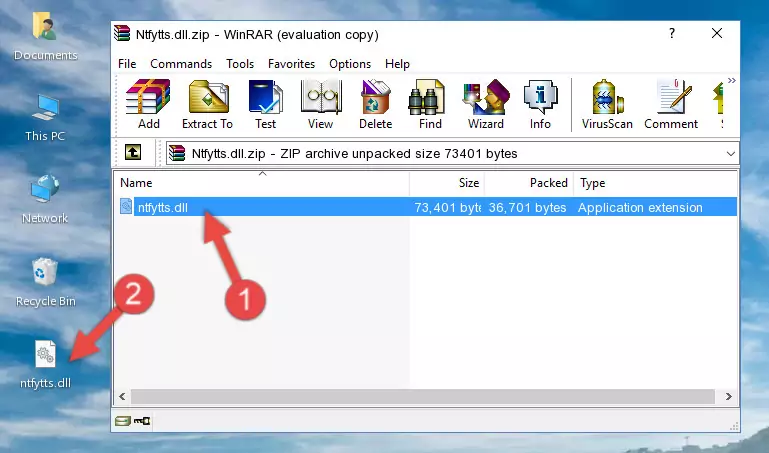Sort by the Name column header
Image resolution: width=769 pixels, height=453 pixels.
click(x=262, y=183)
